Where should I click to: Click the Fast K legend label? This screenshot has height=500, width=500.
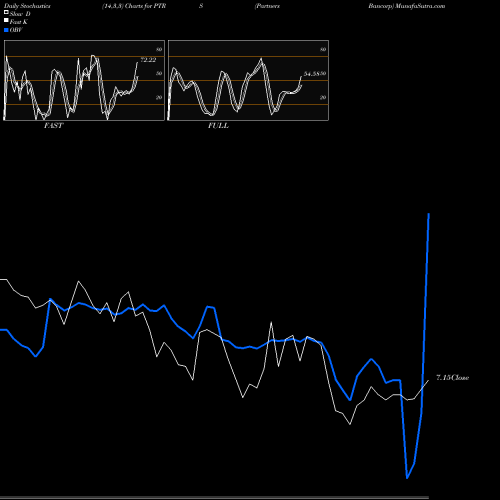click(19, 22)
